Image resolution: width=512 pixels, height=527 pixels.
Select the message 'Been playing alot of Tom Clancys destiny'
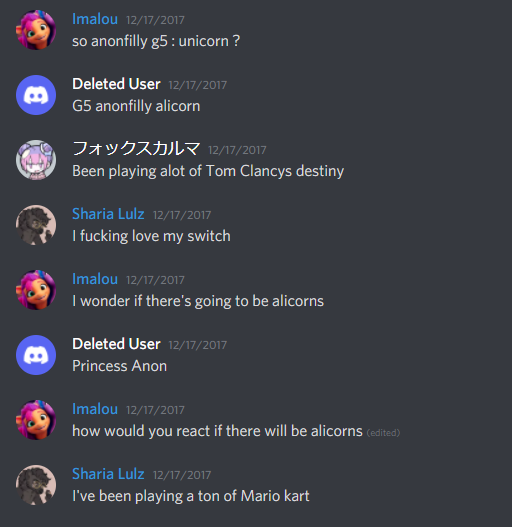208,171
